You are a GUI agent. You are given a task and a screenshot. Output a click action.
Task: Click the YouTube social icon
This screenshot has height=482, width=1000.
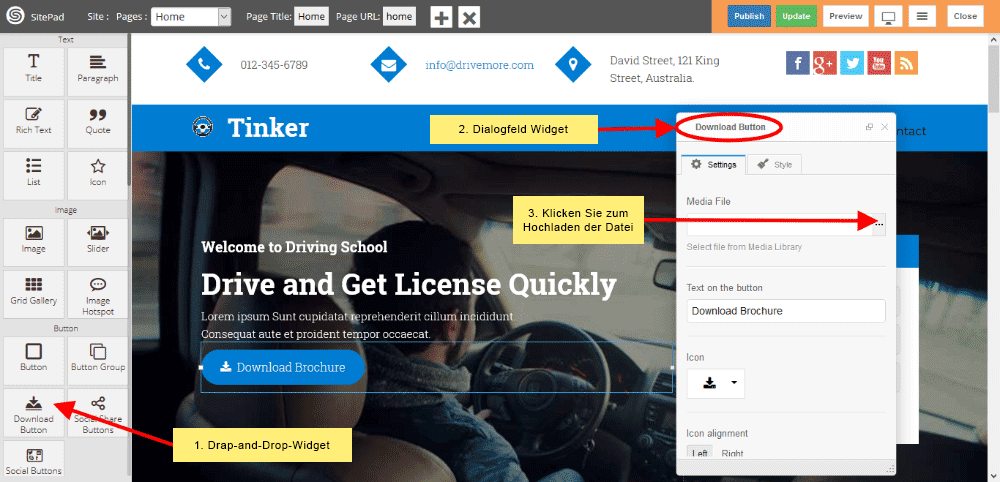879,63
